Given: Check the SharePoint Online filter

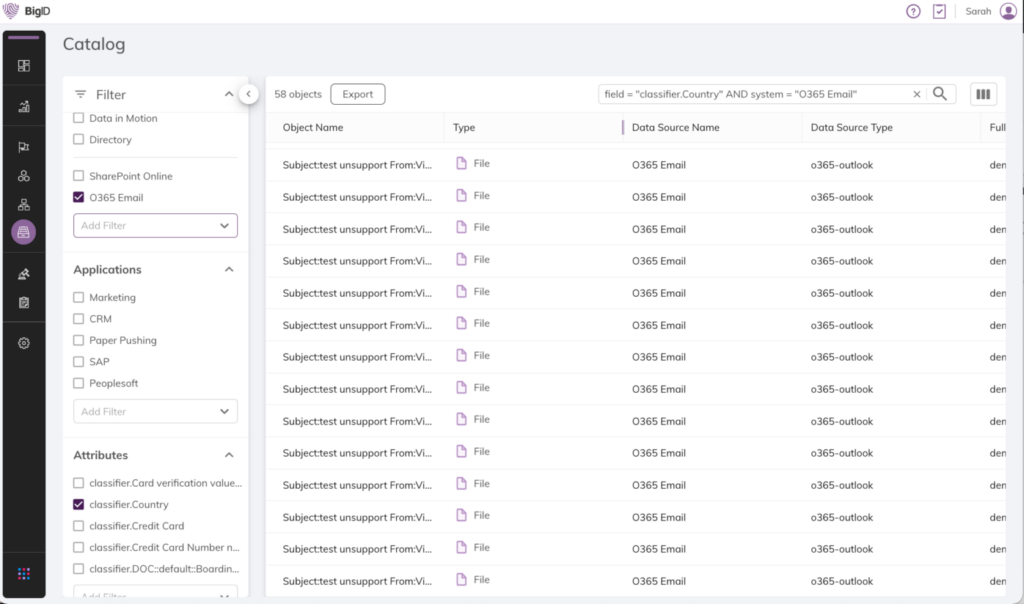Looking at the screenshot, I should tap(79, 176).
